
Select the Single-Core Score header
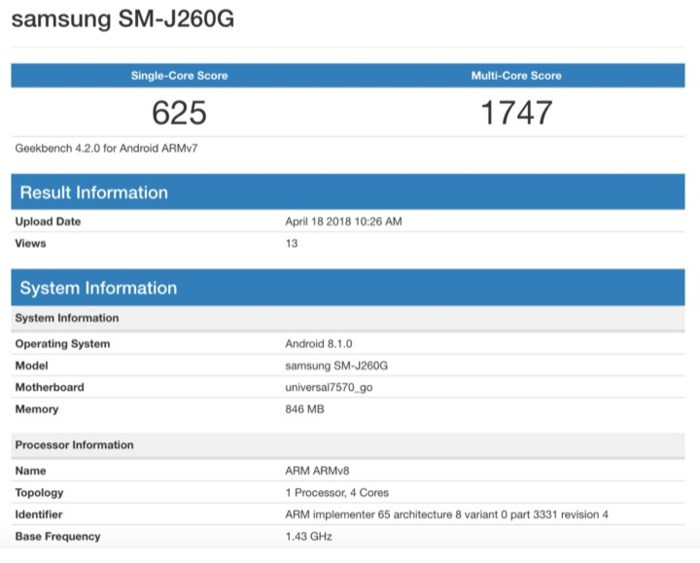[x=179, y=76]
